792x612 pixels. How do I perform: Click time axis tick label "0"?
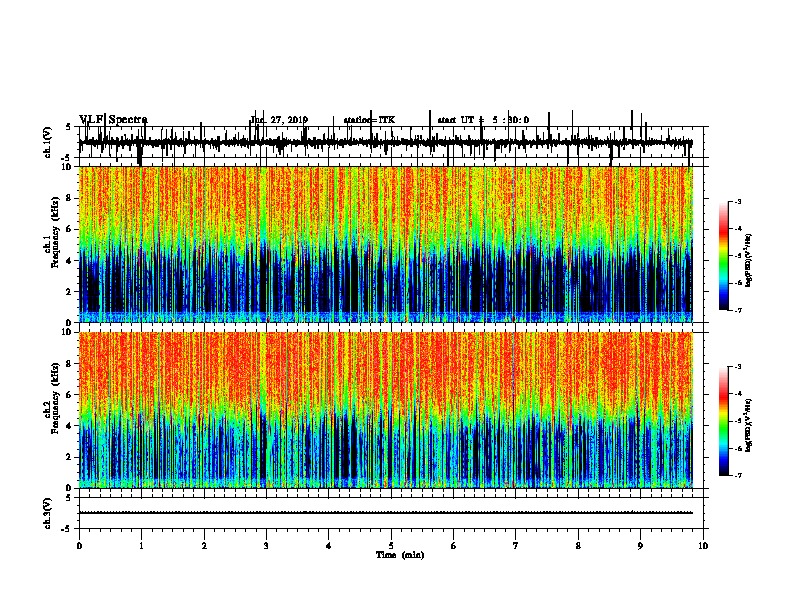(79, 546)
